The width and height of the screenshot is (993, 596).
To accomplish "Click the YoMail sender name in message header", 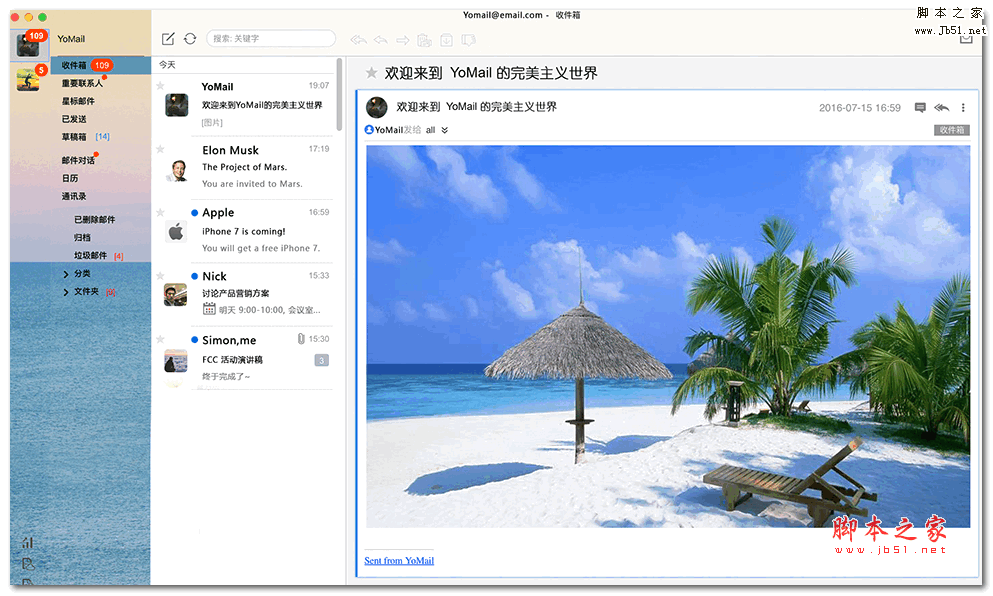I will (389, 130).
